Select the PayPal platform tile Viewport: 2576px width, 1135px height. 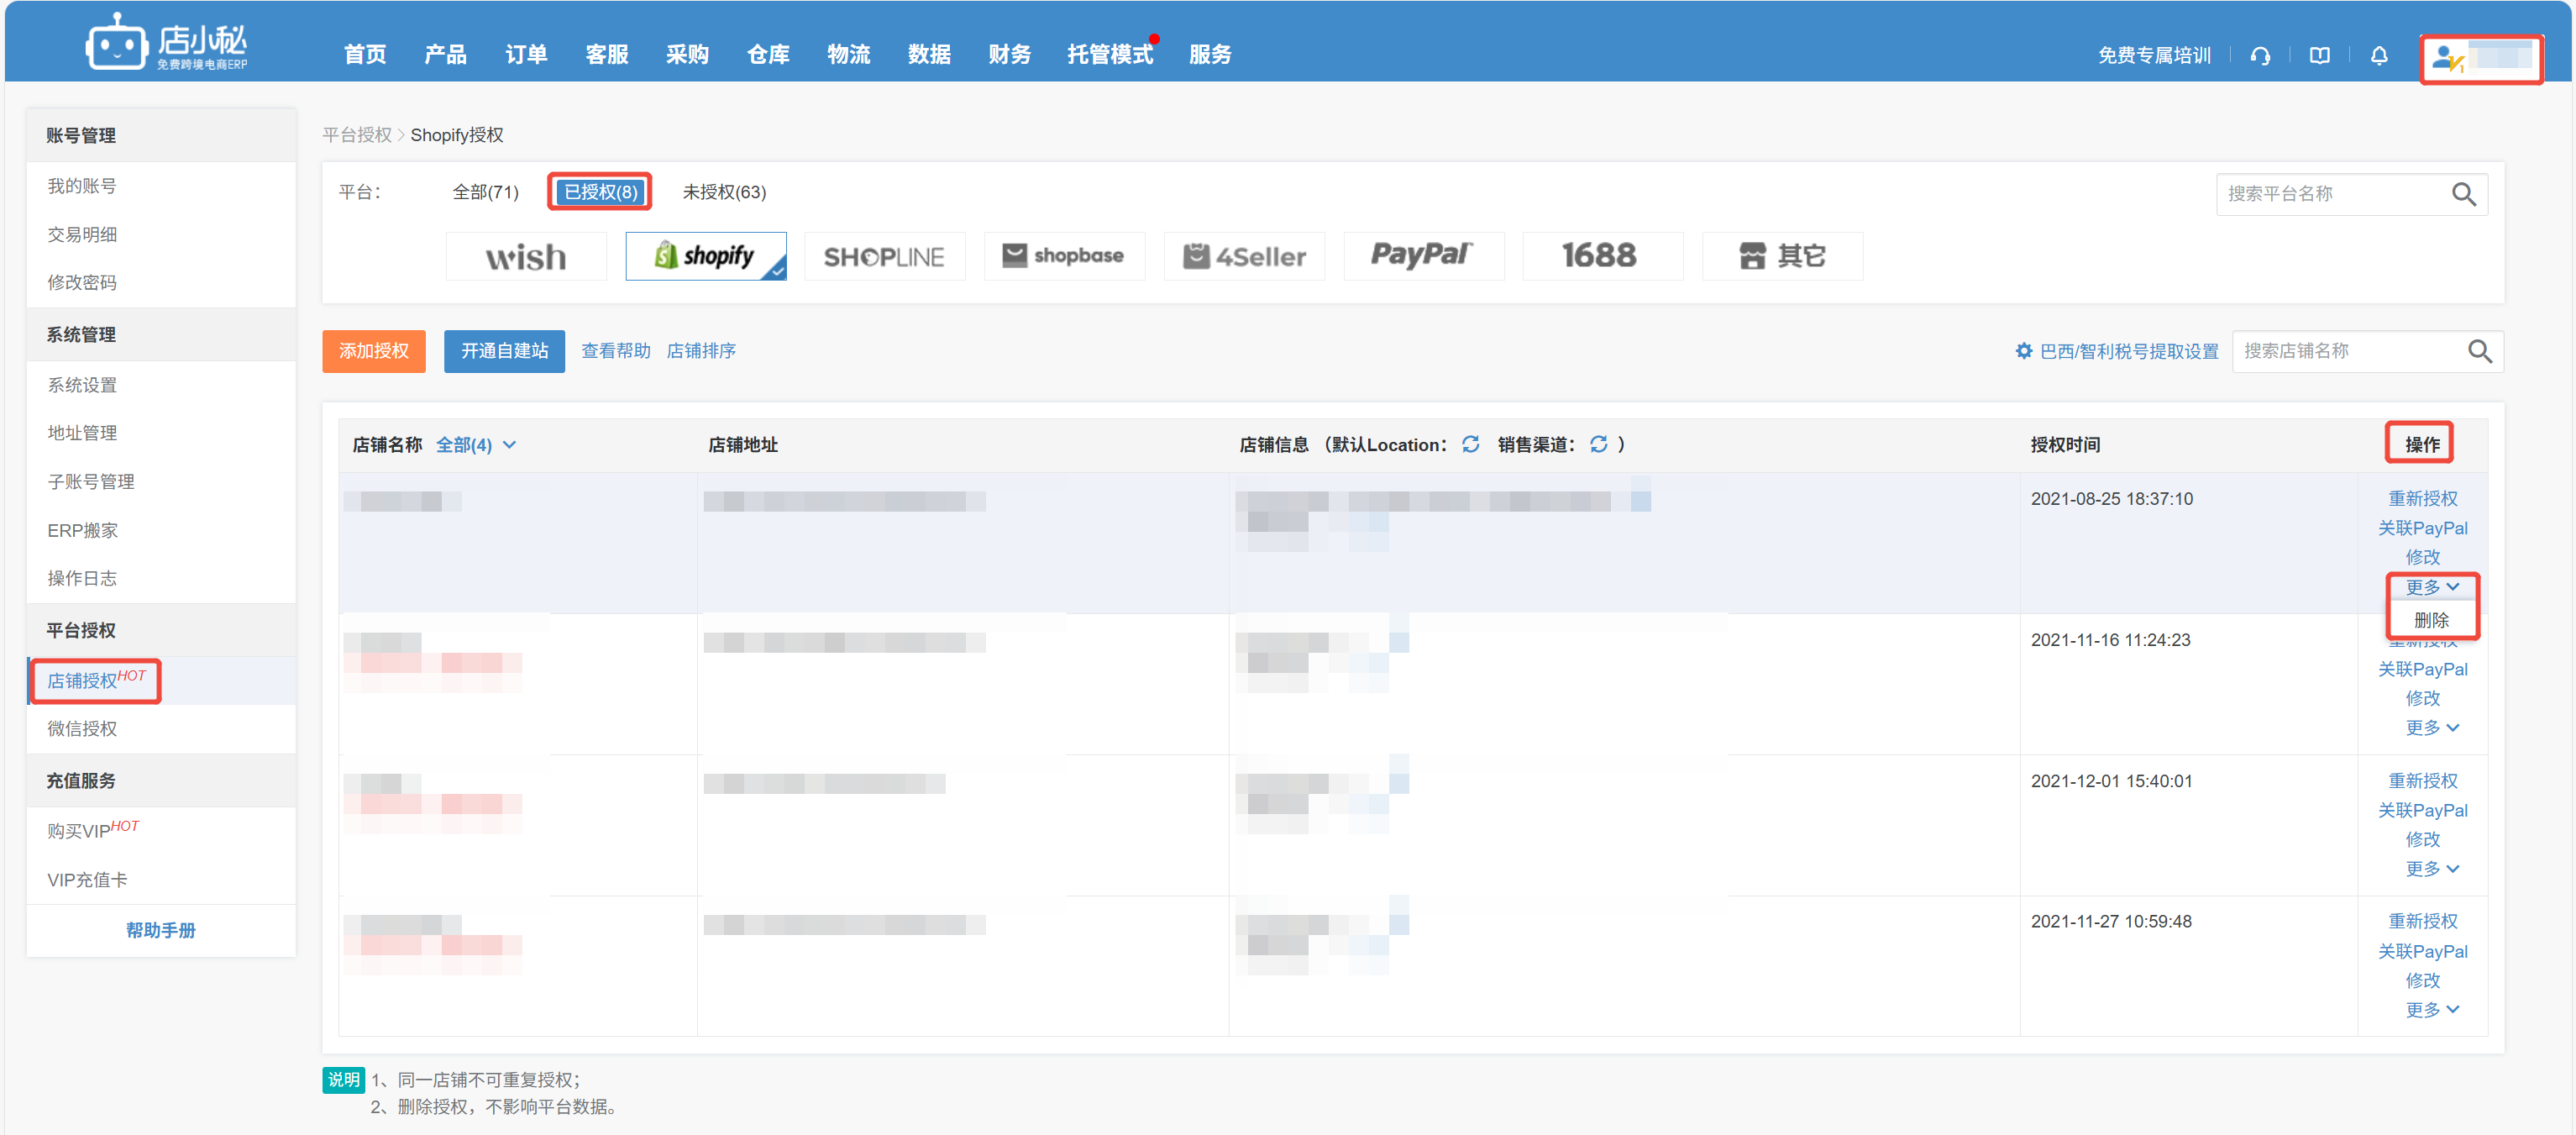click(x=1422, y=257)
